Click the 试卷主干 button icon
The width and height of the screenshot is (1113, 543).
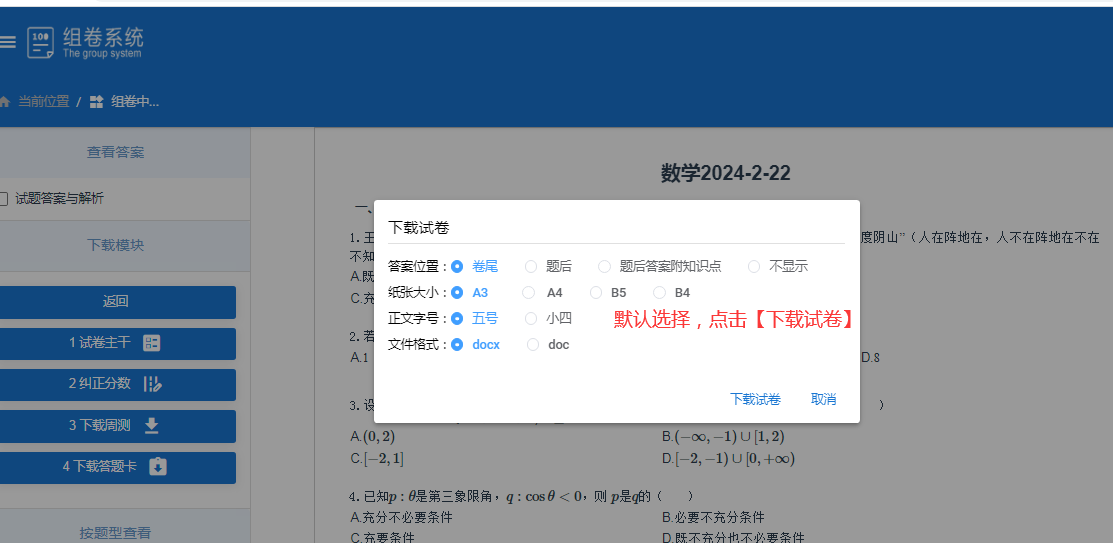pos(152,343)
